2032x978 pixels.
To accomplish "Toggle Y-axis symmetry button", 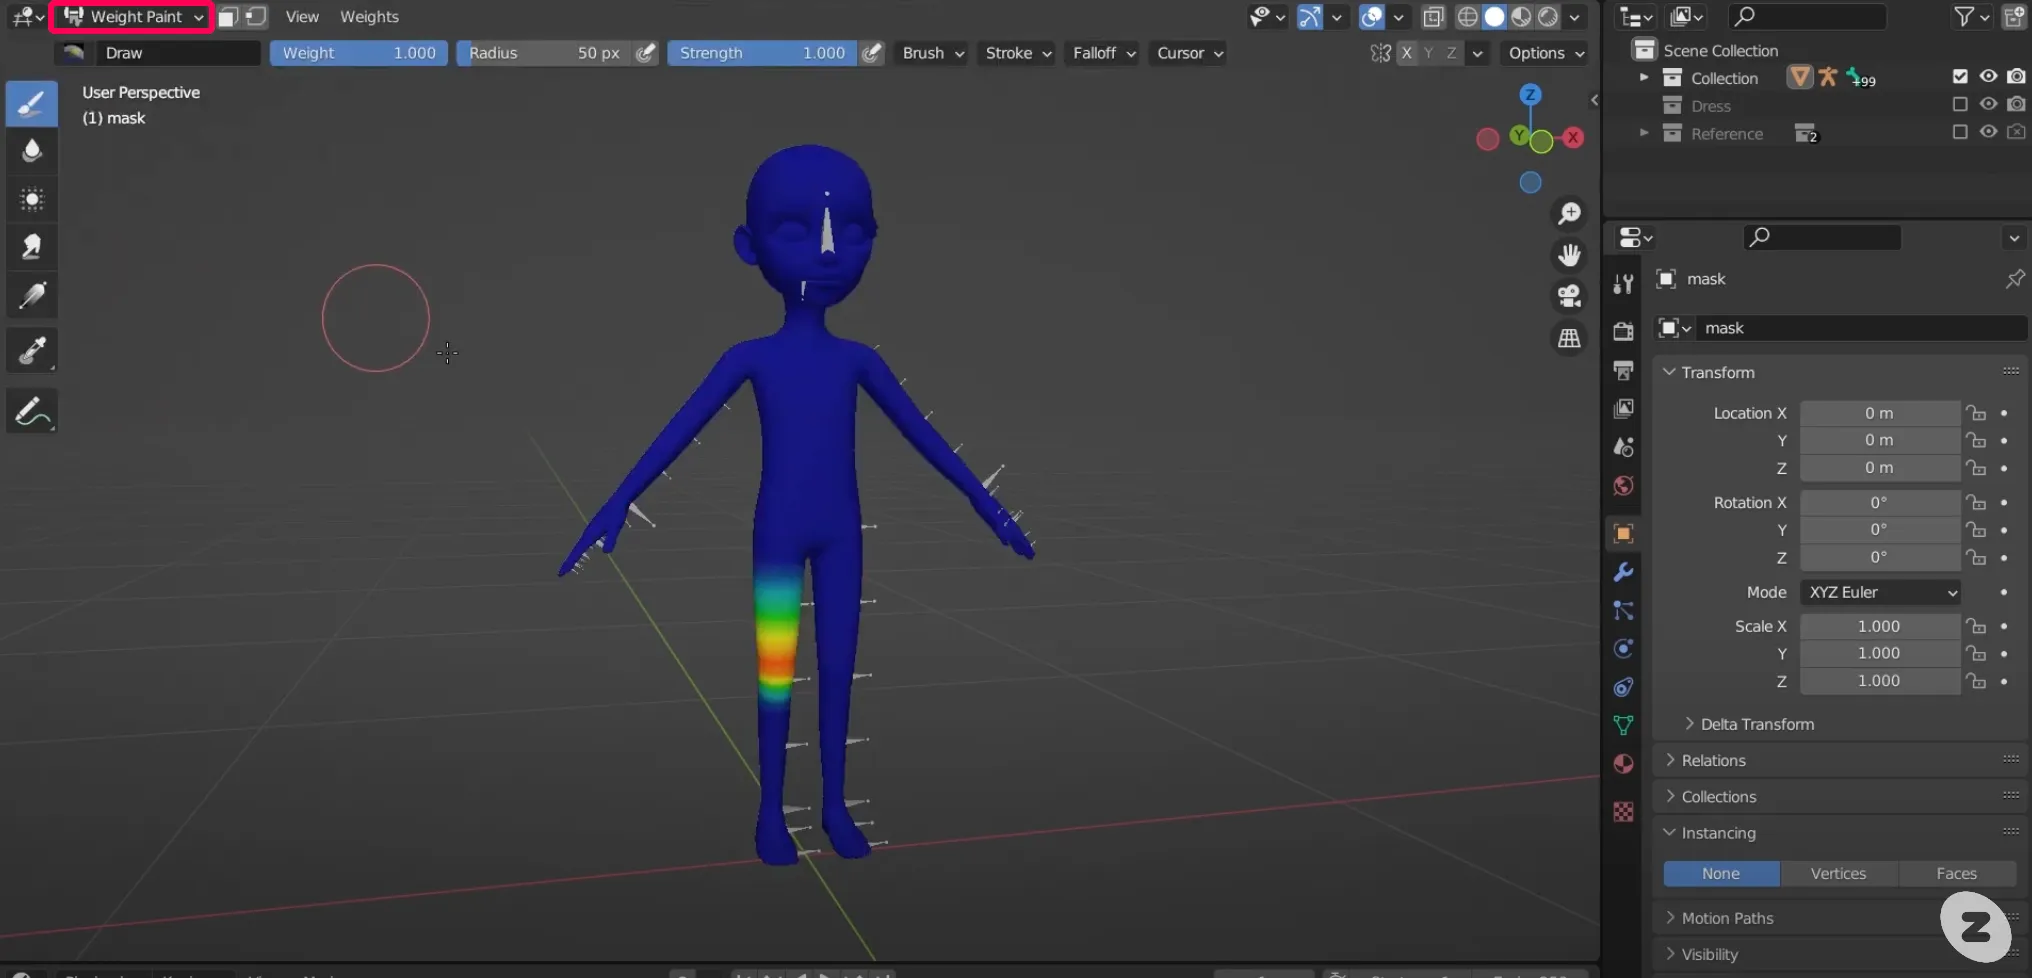I will click(1428, 53).
